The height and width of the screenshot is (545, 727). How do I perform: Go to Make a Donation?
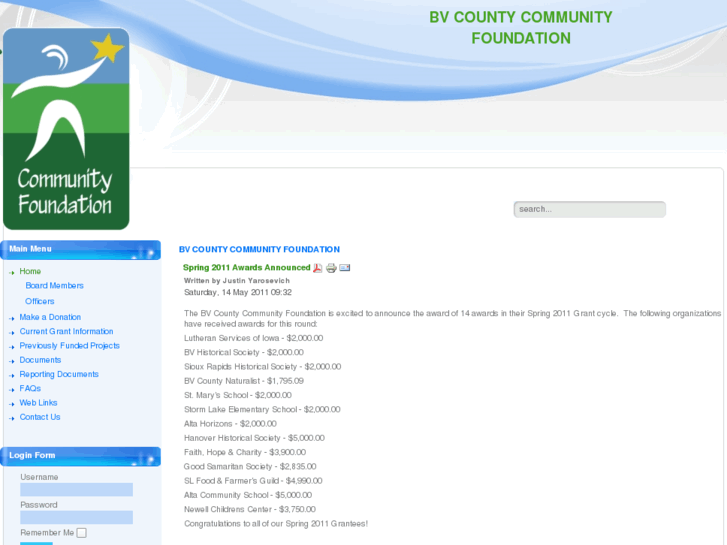pos(50,317)
